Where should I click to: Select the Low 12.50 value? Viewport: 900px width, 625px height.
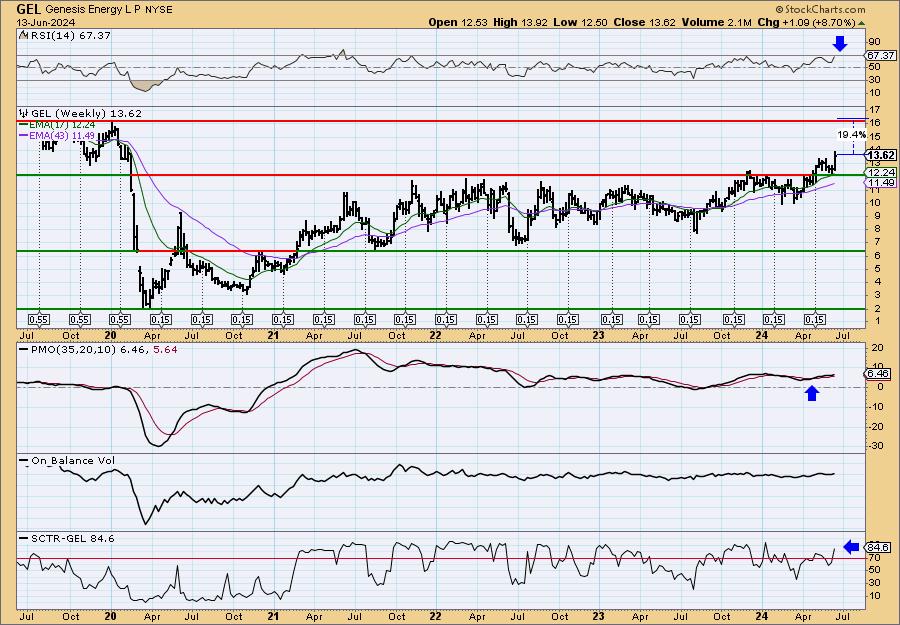point(580,22)
